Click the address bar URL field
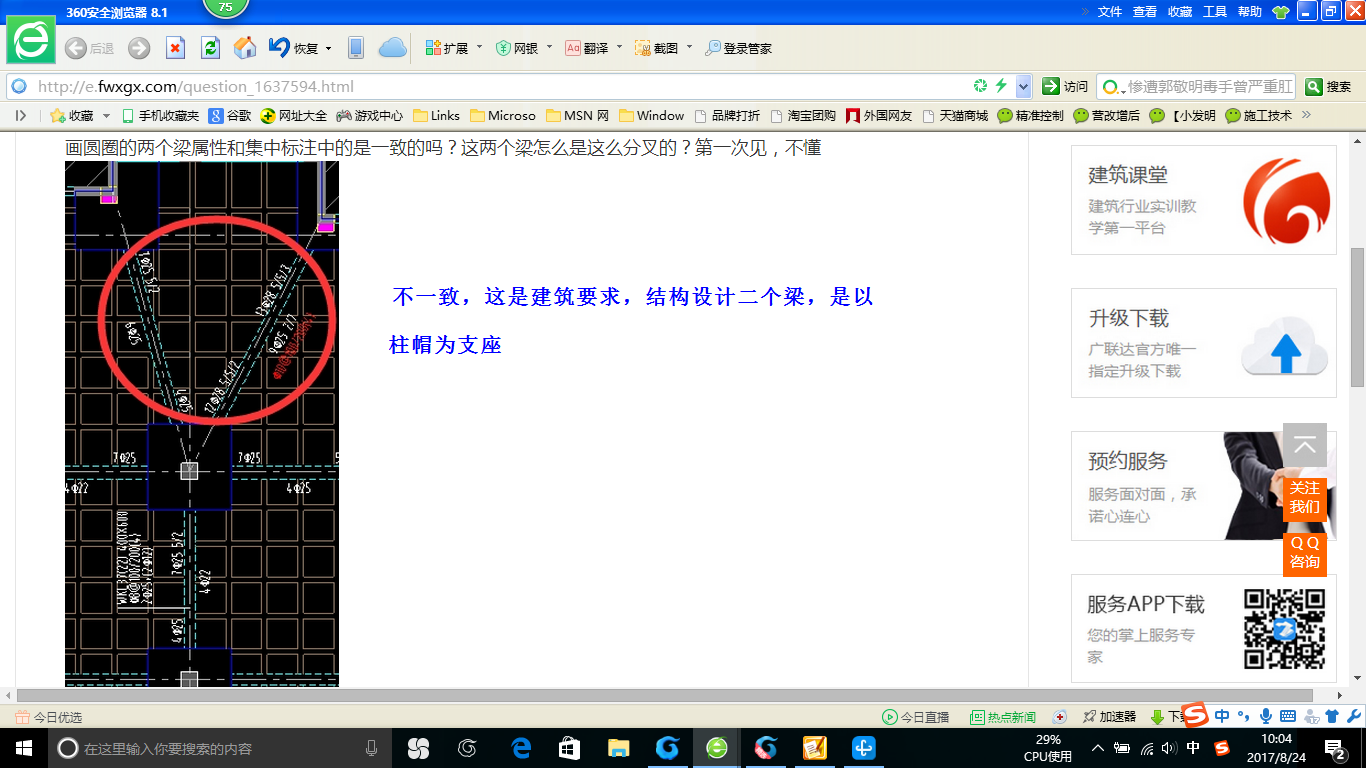This screenshot has height=768, width=1366. point(500,86)
